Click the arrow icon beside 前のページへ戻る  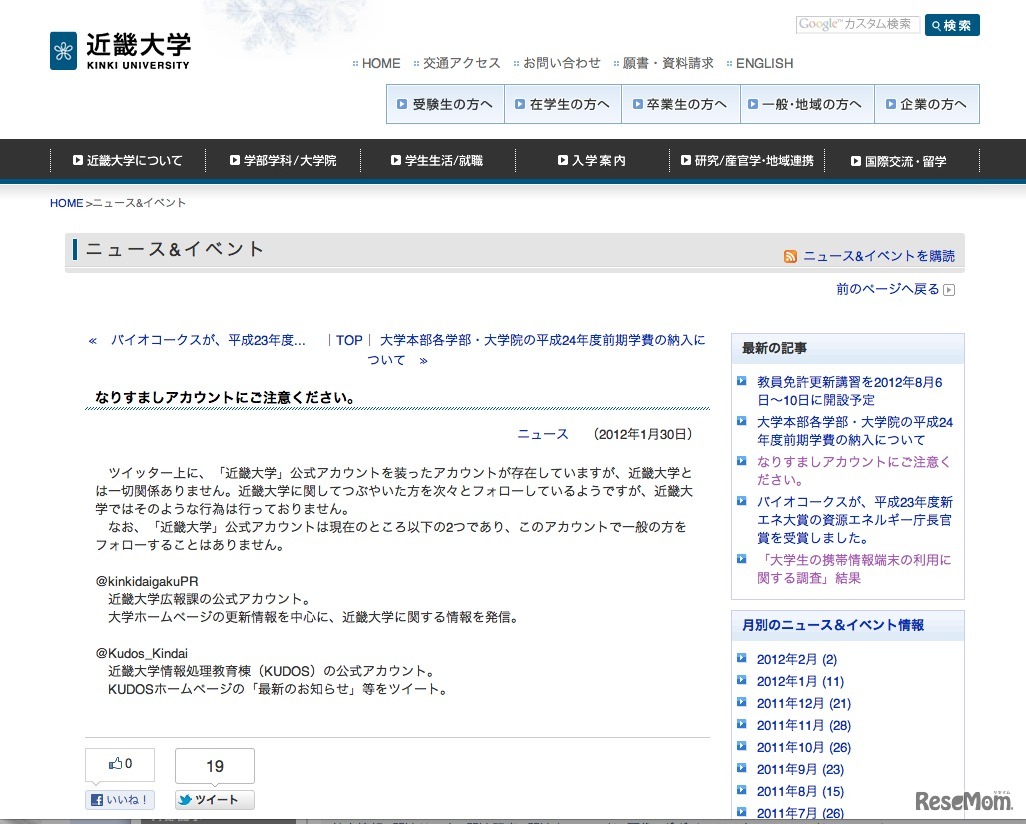pos(949,290)
